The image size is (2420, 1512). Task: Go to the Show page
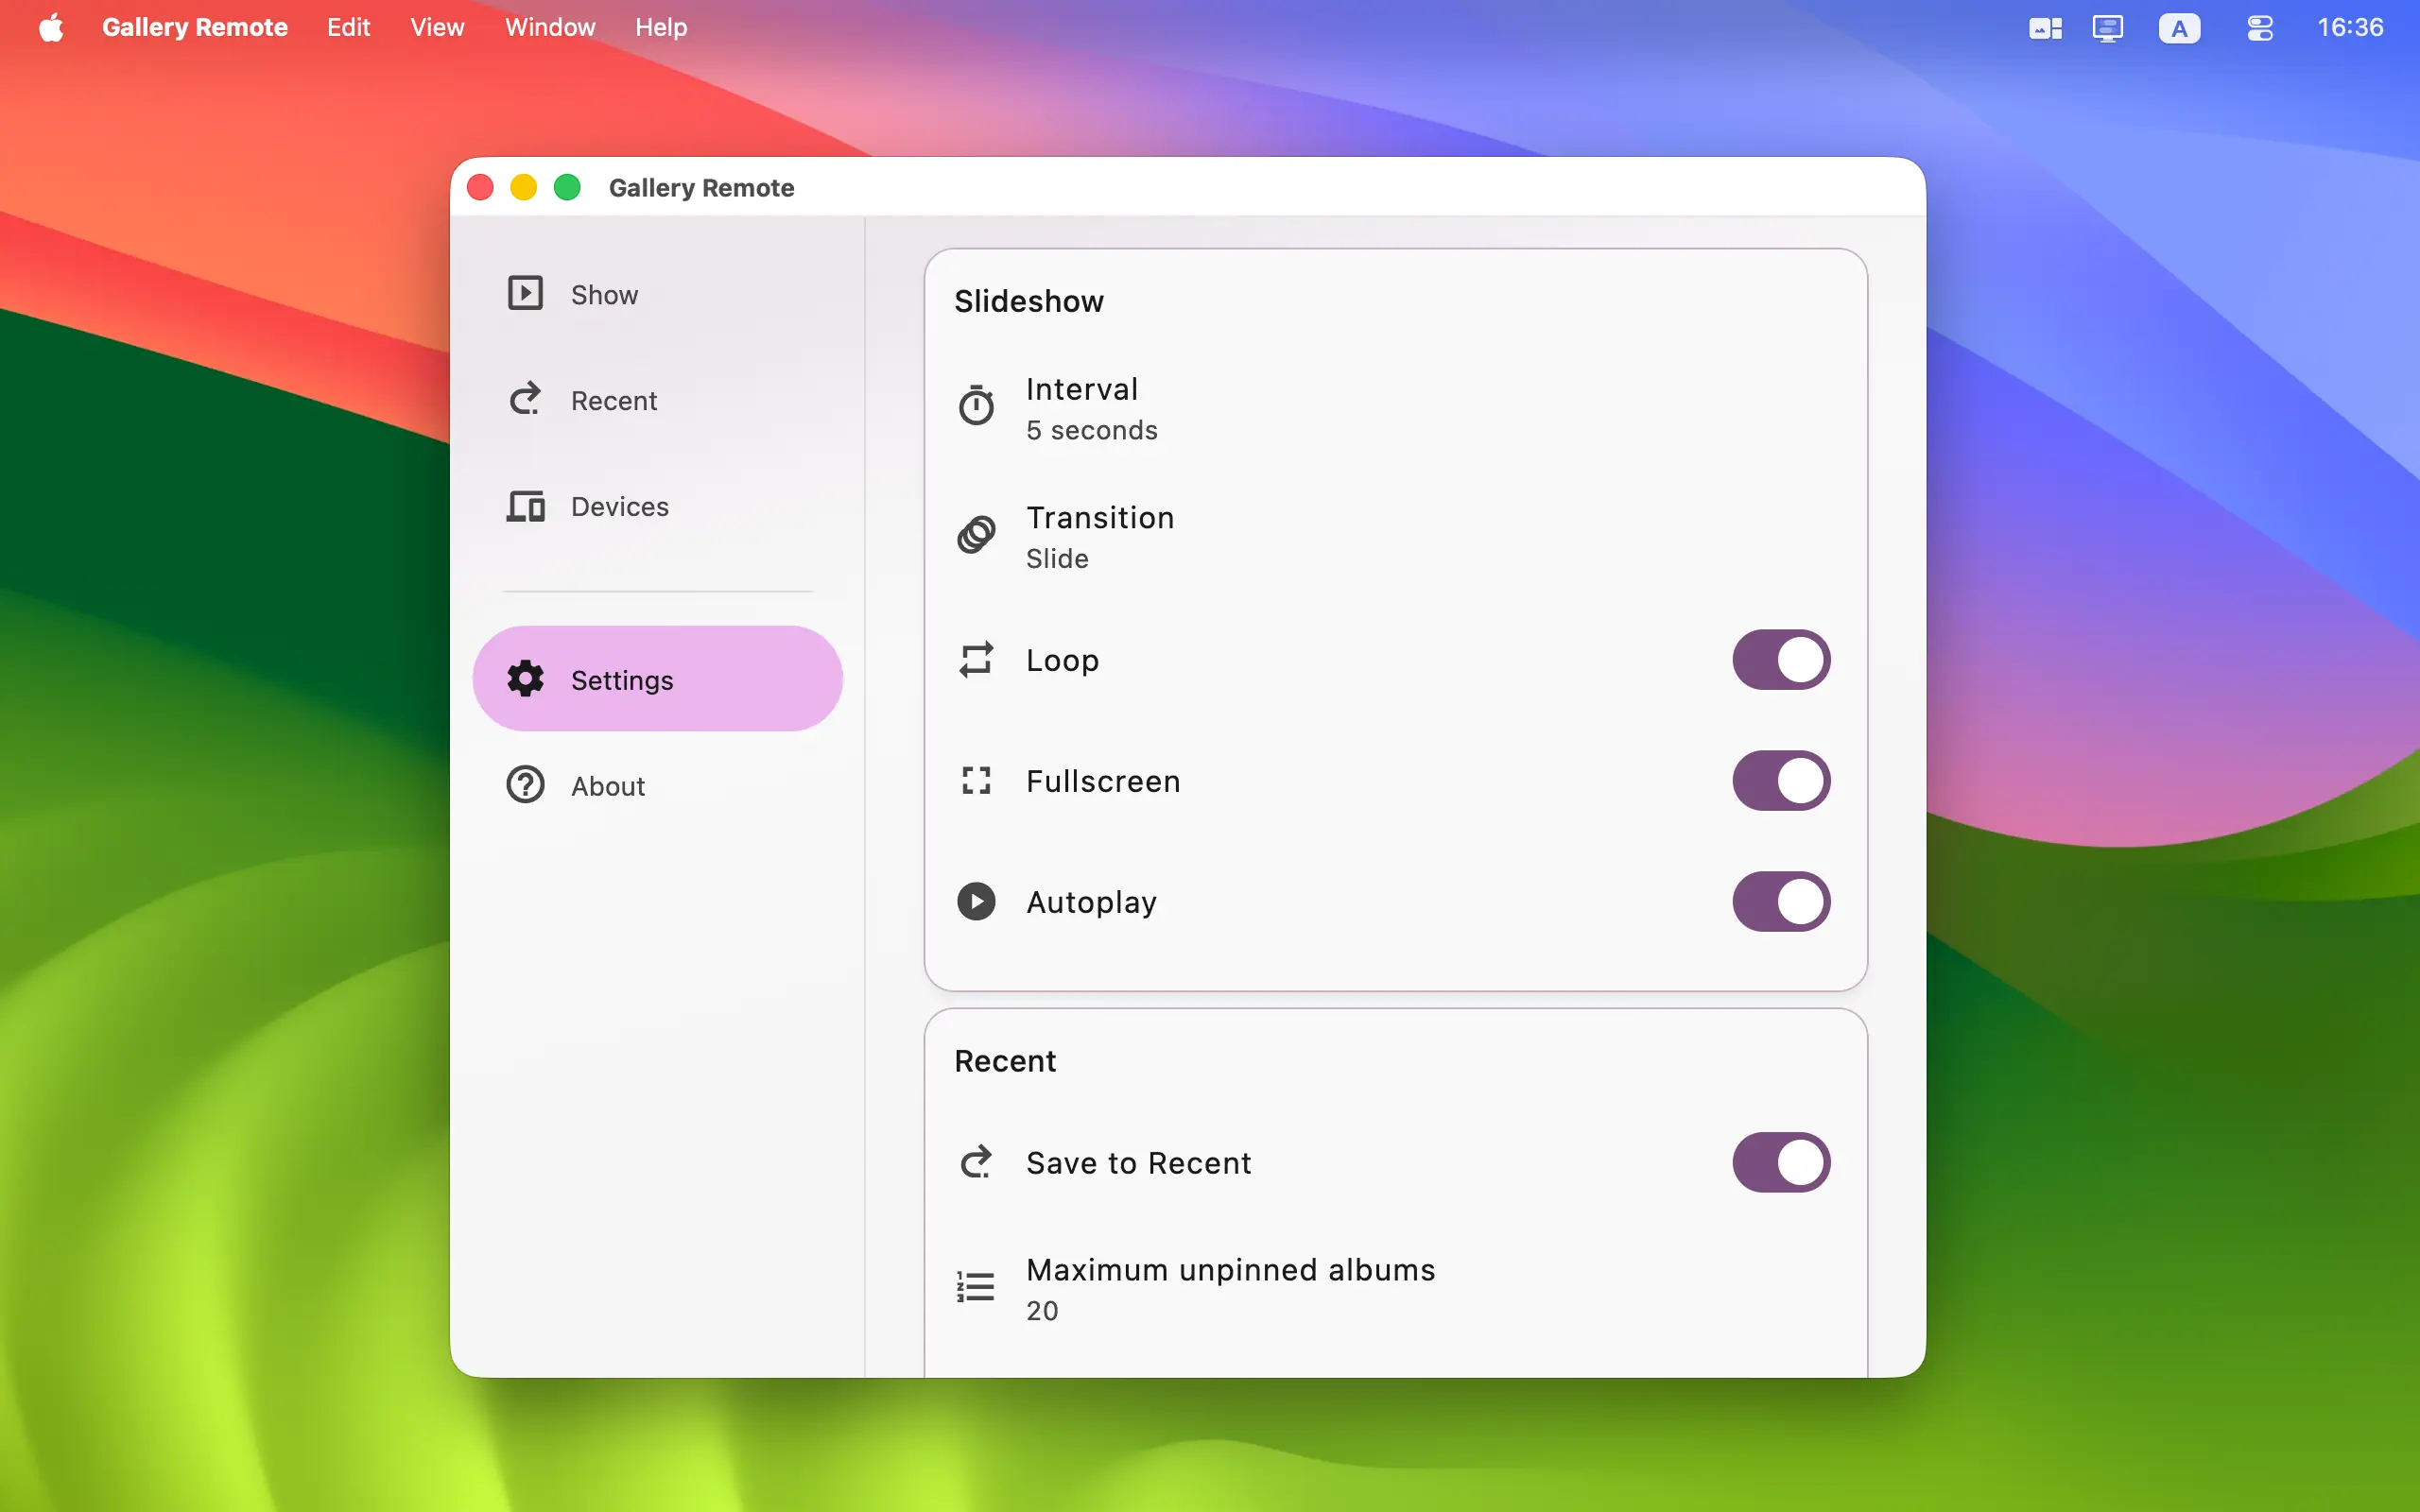pyautogui.click(x=657, y=293)
